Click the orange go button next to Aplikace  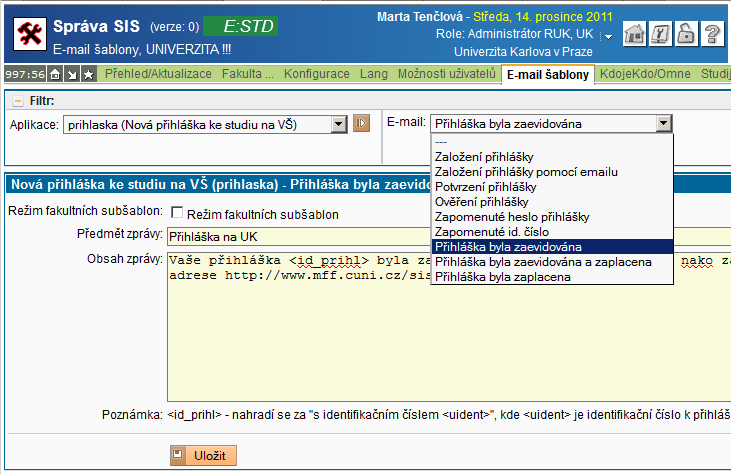click(x=363, y=124)
